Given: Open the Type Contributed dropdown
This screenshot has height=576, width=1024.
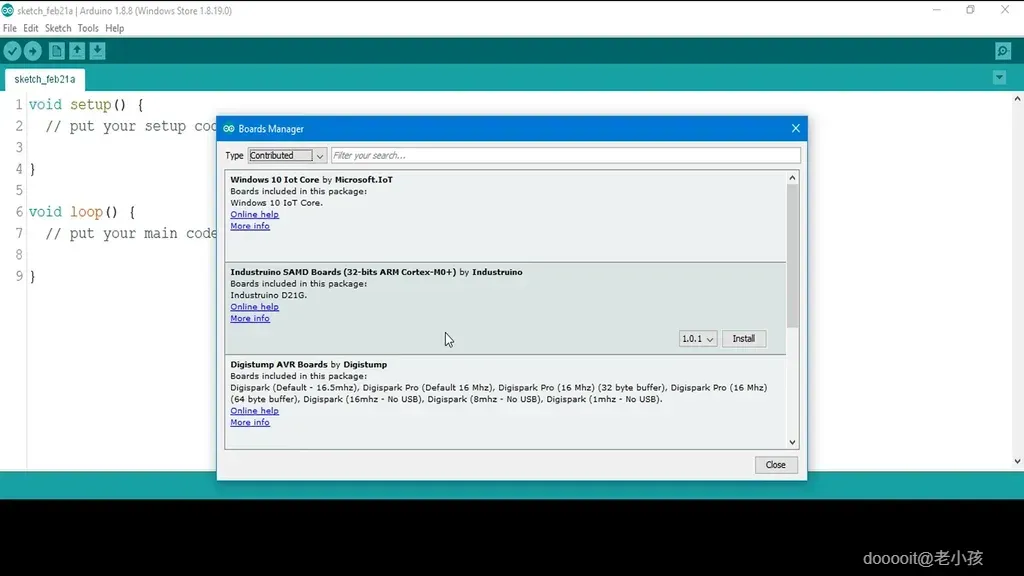Looking at the screenshot, I should [287, 155].
